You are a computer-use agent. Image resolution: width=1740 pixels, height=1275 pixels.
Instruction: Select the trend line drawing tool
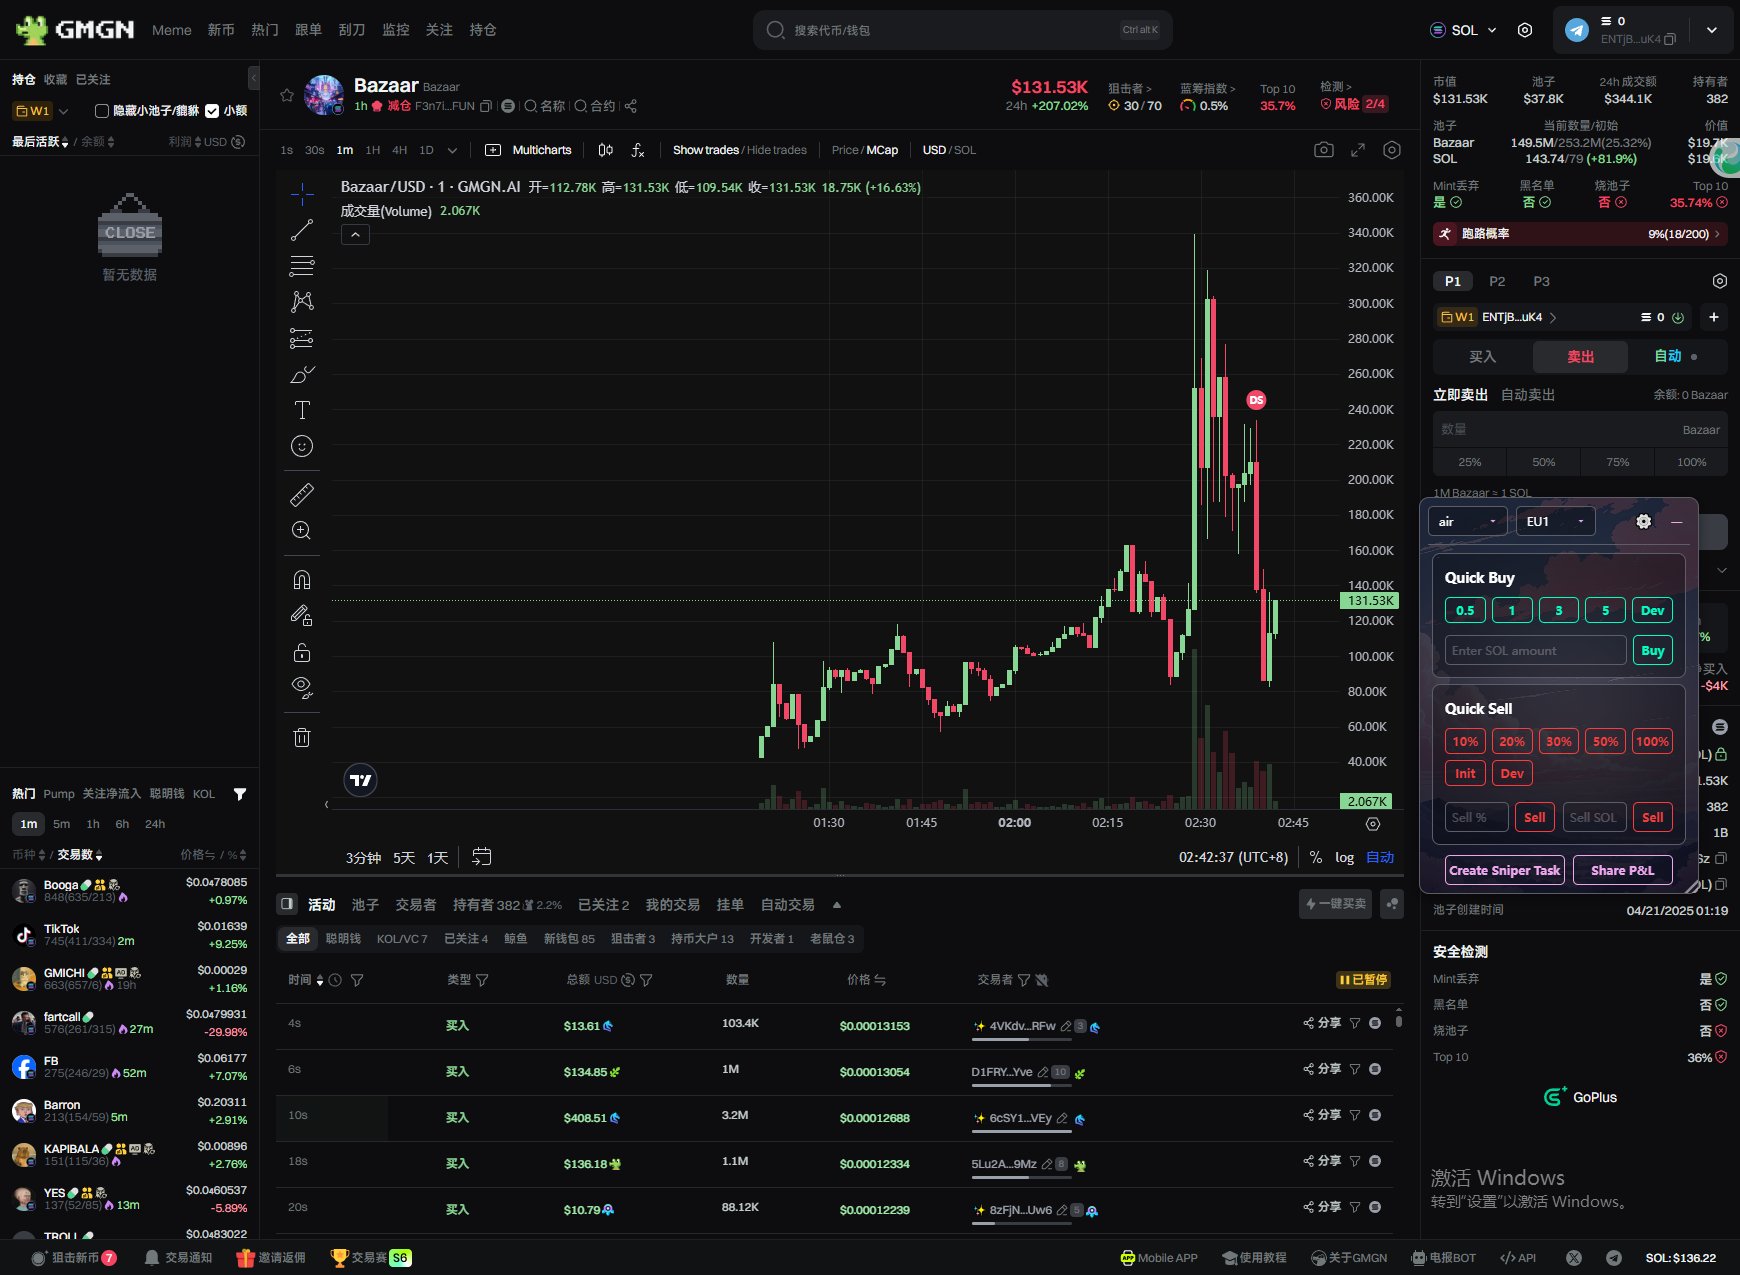point(302,230)
